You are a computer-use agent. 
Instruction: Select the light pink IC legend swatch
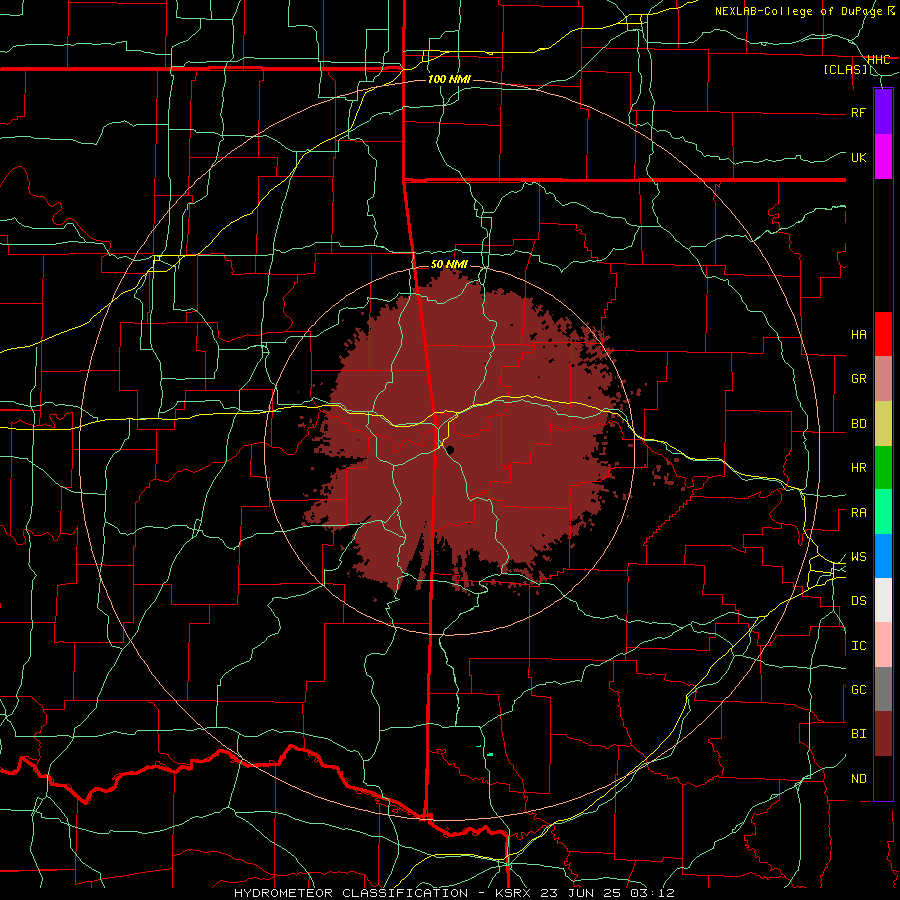(883, 645)
